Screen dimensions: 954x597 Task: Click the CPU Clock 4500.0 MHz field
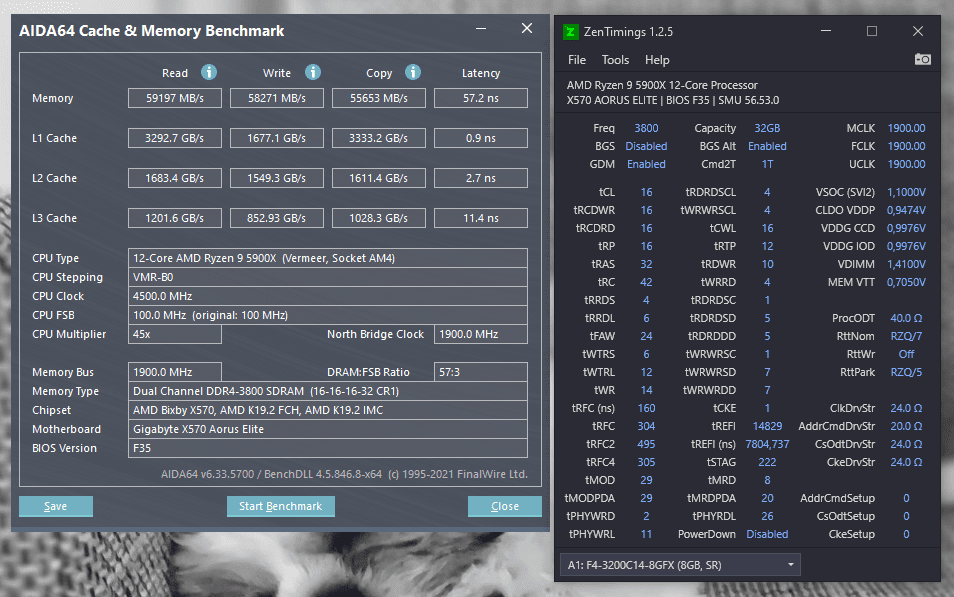point(327,296)
